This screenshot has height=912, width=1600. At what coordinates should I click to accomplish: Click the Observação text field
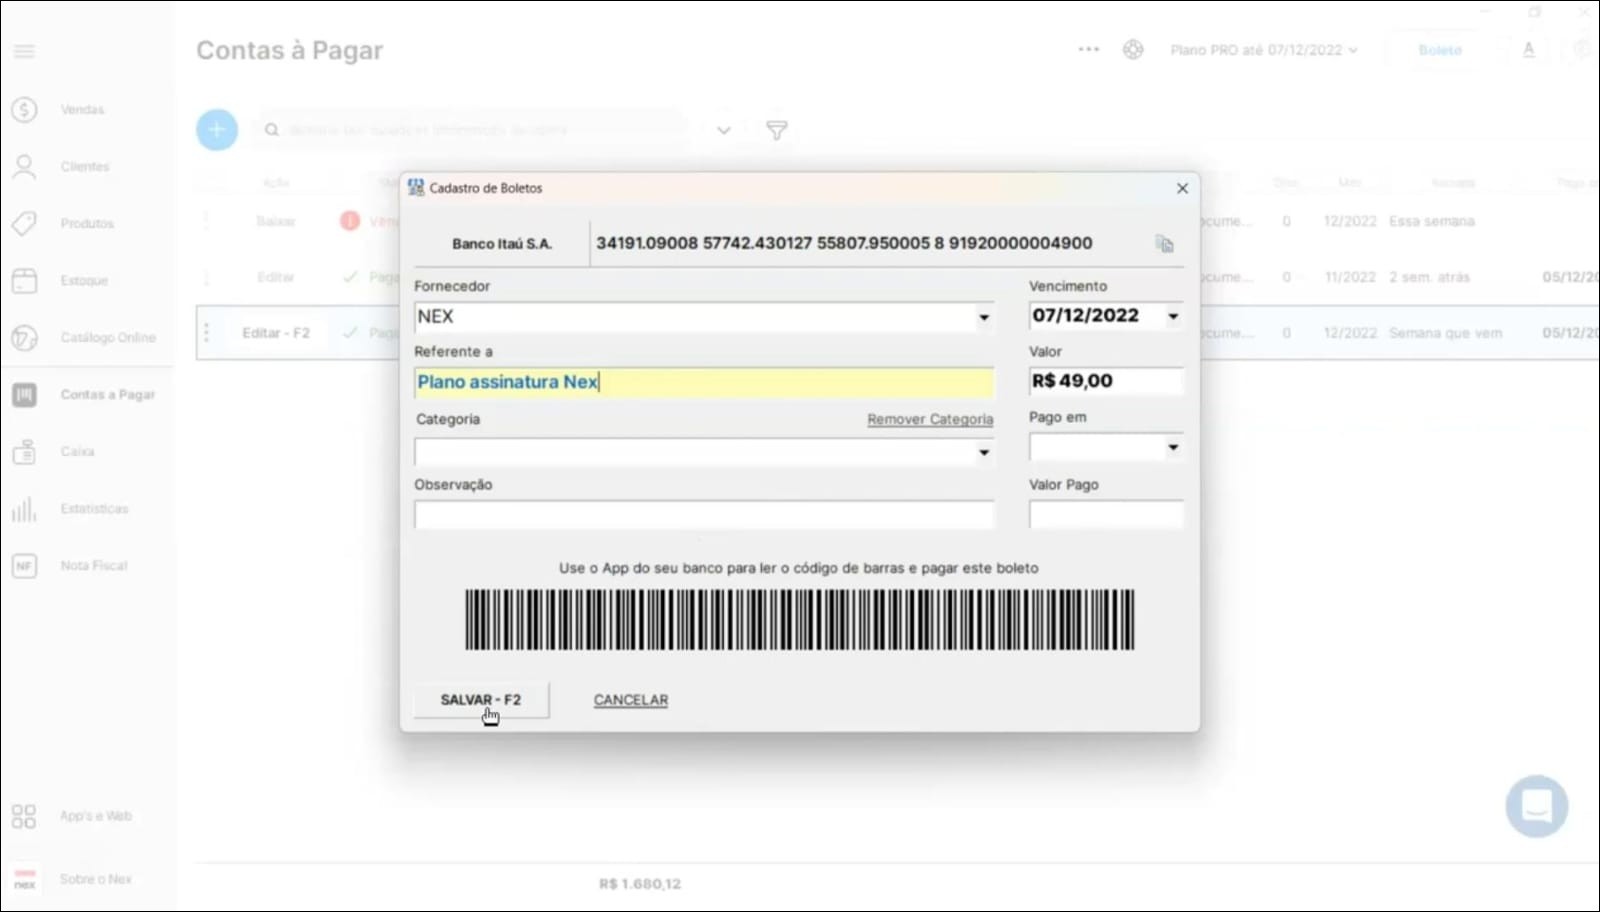pos(704,514)
